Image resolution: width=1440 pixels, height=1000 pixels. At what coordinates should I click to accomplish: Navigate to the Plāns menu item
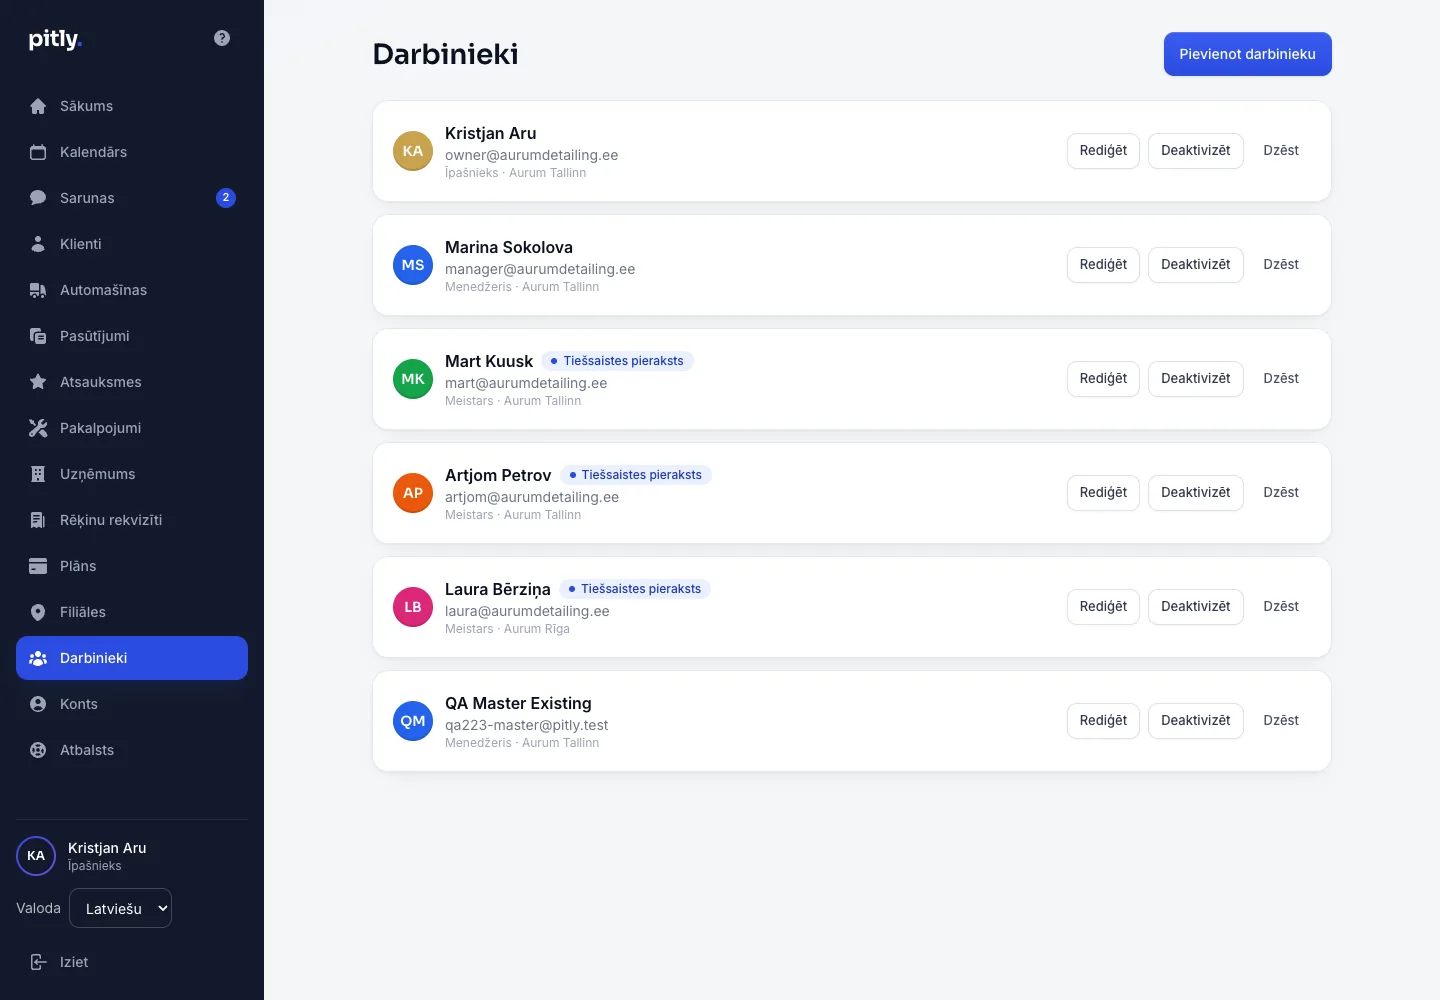tap(132, 566)
